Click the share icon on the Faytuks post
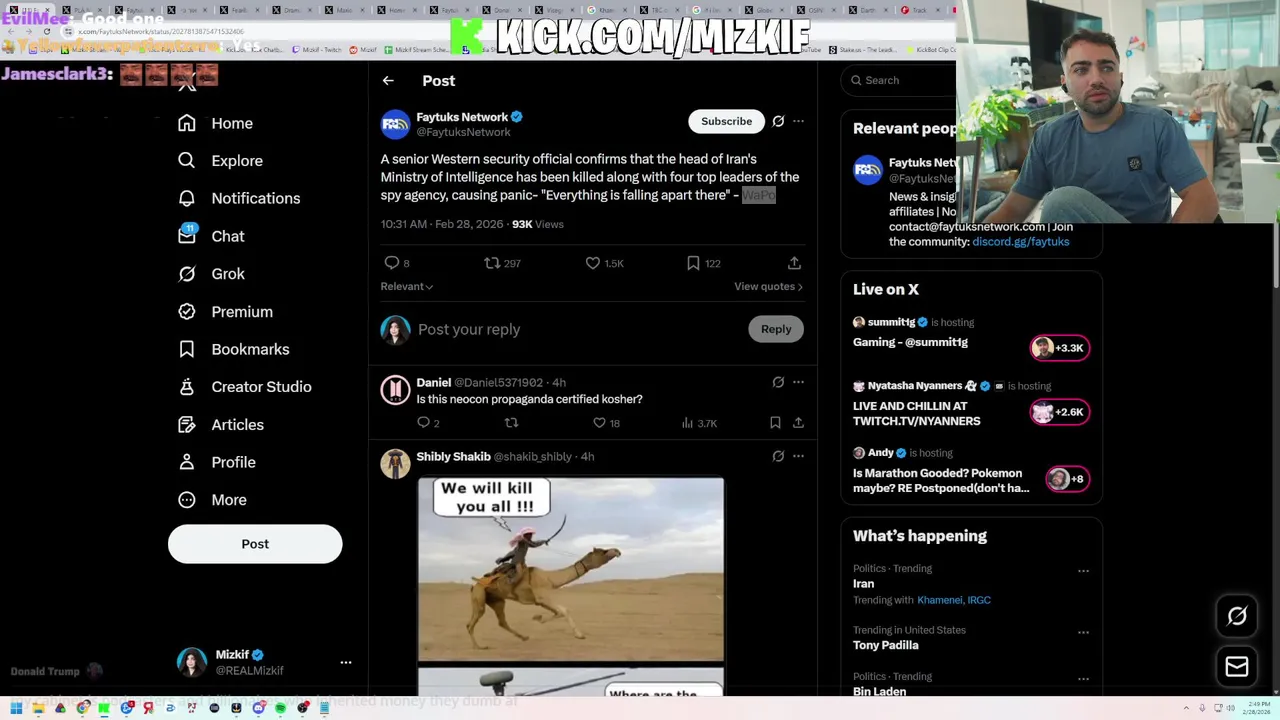The width and height of the screenshot is (1280, 720). (794, 263)
